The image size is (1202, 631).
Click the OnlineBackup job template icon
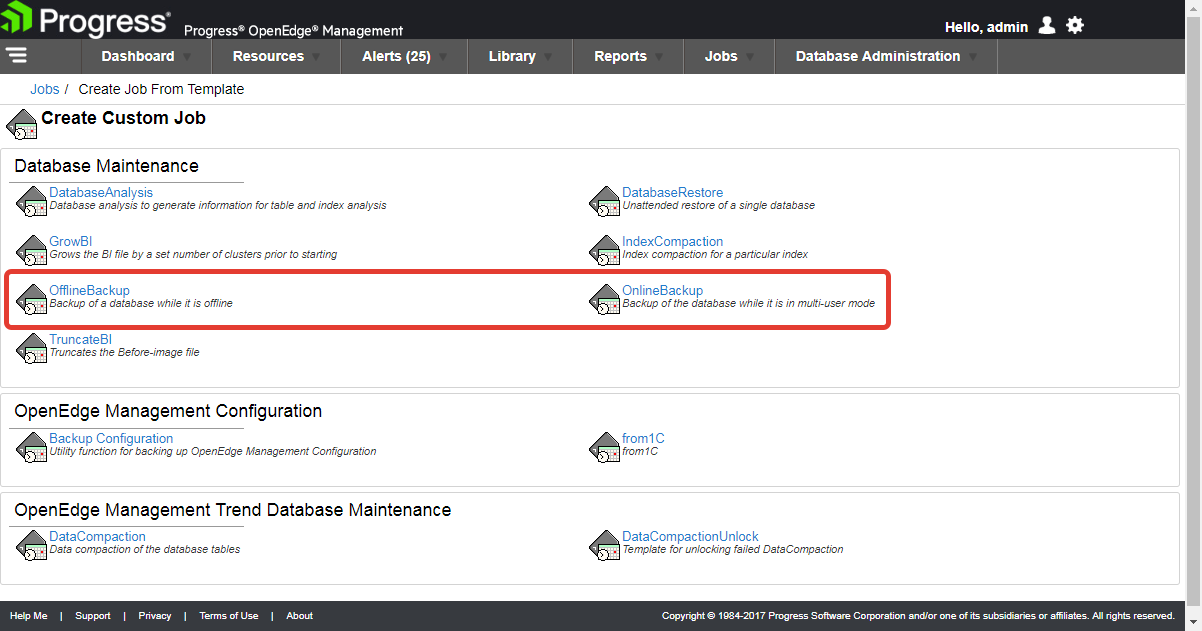click(x=605, y=299)
